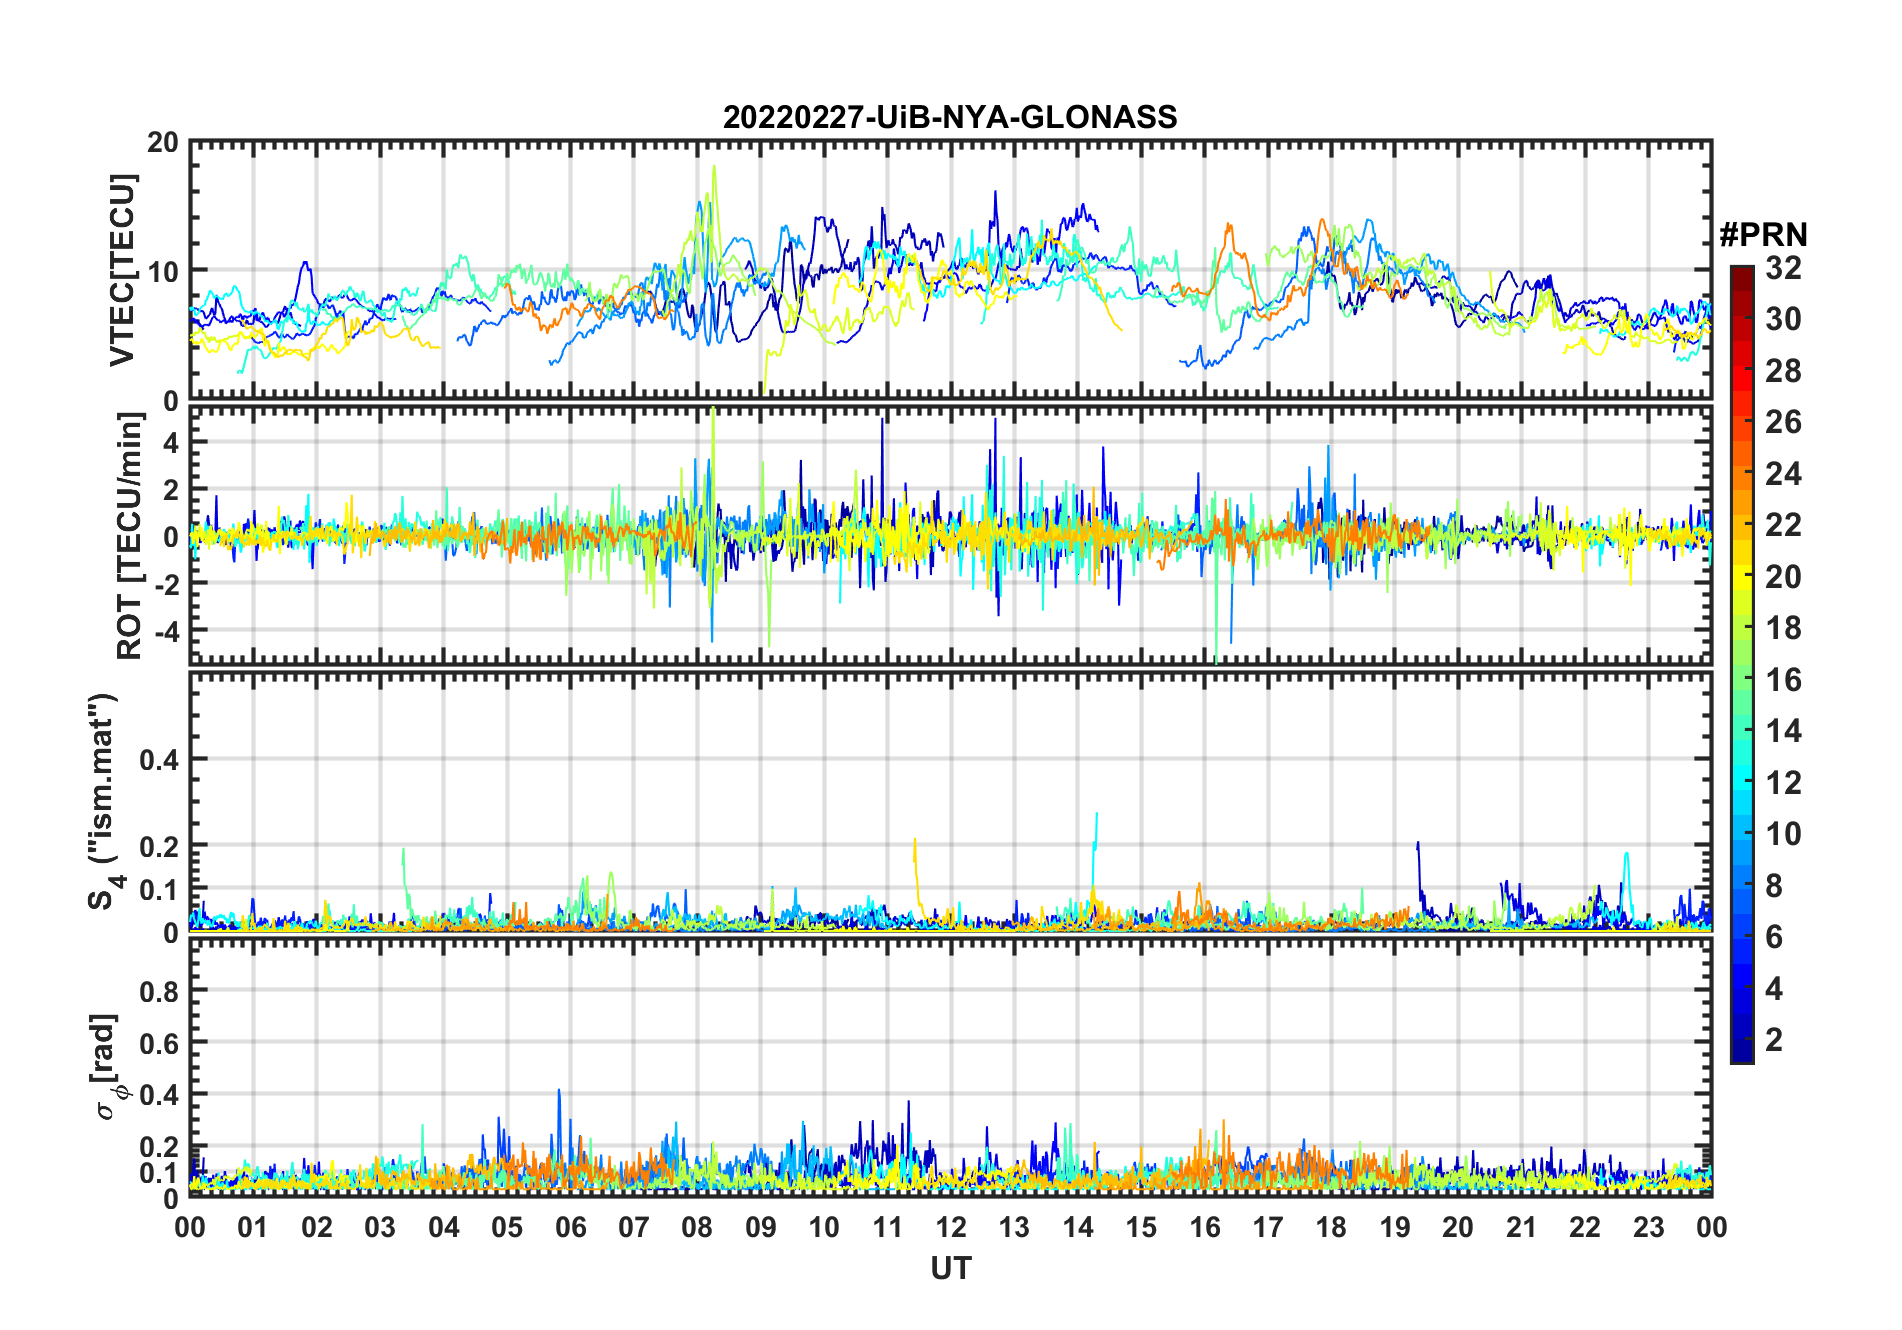Screen dimensions: 1902x1330
Task: Select x-axis hour tick "06"
Action: (571, 1227)
